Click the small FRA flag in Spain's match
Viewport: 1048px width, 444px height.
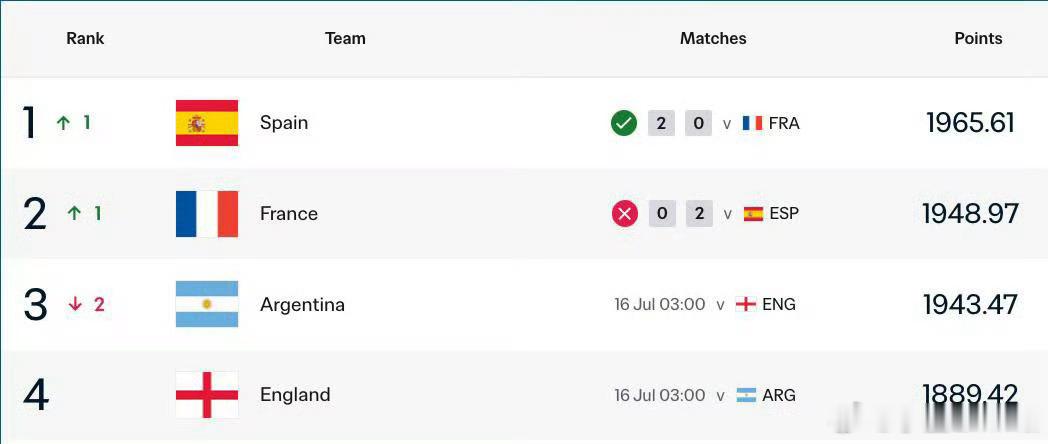tap(752, 123)
